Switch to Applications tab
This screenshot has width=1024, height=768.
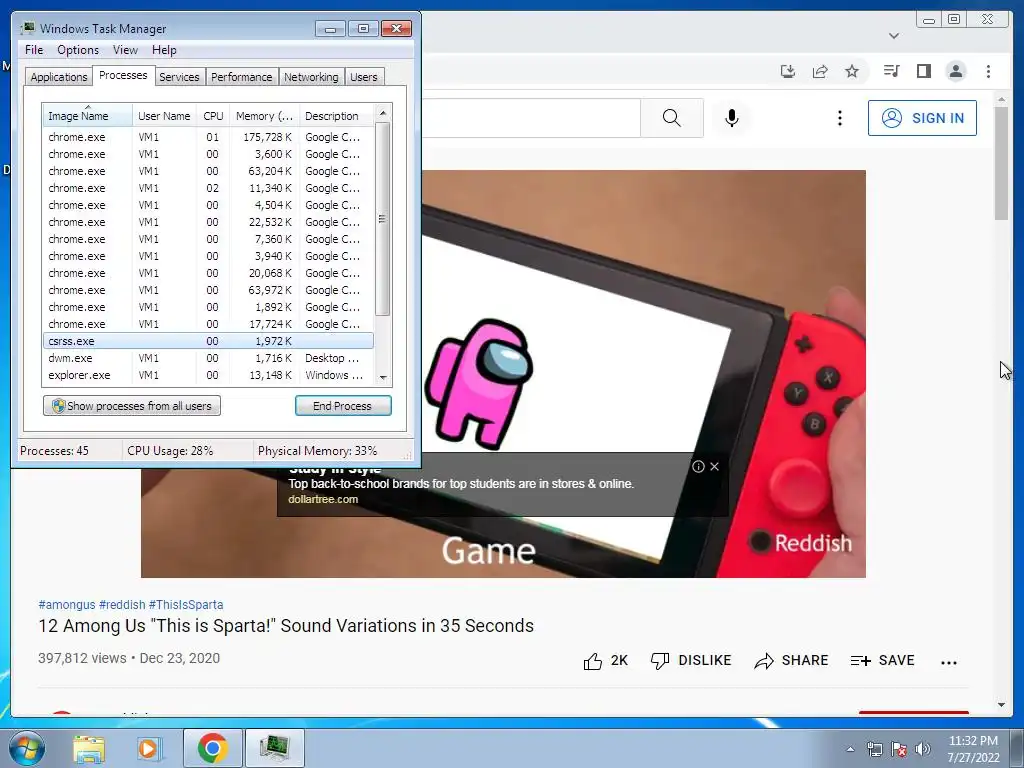coord(59,77)
